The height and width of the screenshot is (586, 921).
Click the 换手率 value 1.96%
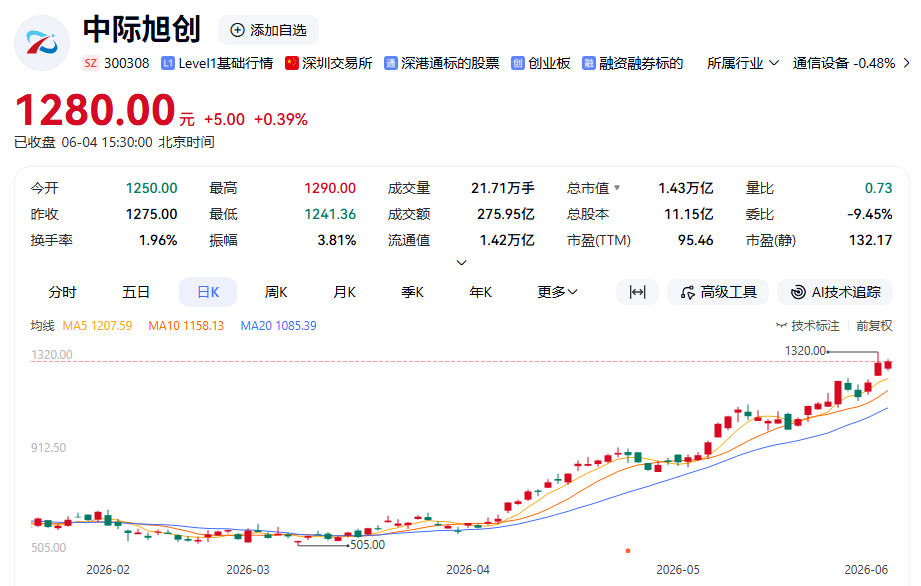click(158, 240)
